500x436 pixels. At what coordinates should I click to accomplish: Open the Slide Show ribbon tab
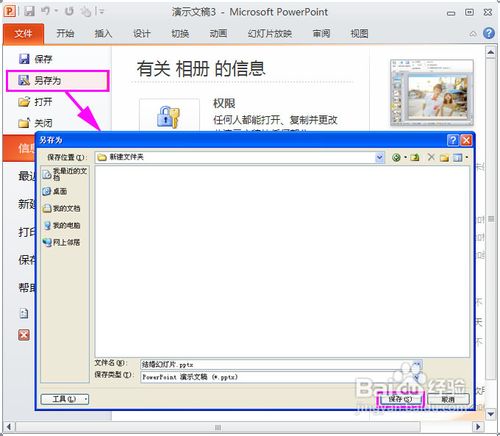click(270, 33)
